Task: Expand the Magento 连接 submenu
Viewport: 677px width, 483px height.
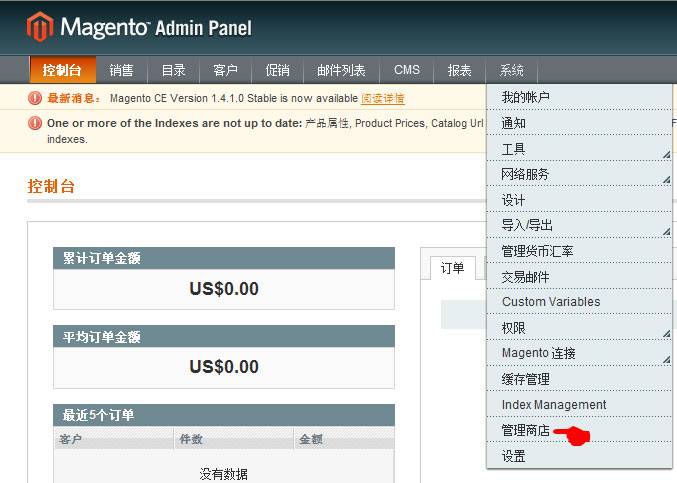Action: pos(579,353)
